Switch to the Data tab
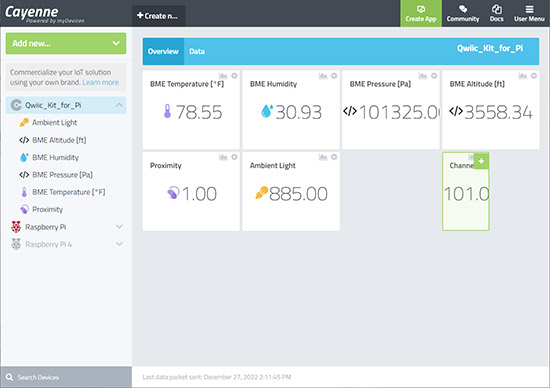Image resolution: width=550 pixels, height=388 pixels. pos(197,51)
